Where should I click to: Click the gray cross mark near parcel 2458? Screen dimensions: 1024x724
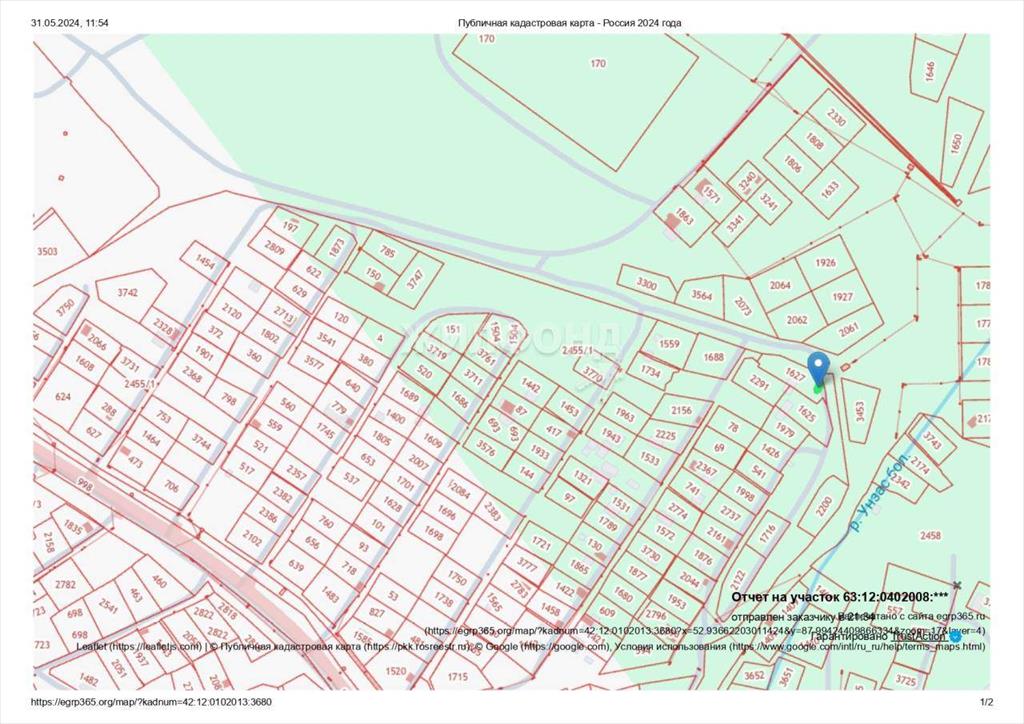(x=957, y=585)
